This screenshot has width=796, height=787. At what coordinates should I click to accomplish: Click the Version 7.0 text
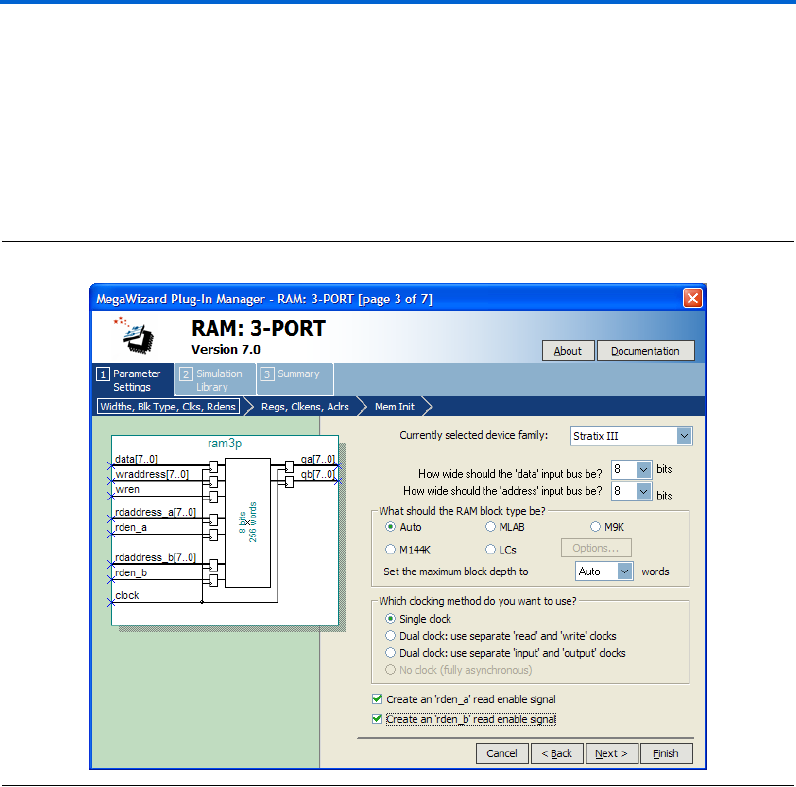coord(226,350)
